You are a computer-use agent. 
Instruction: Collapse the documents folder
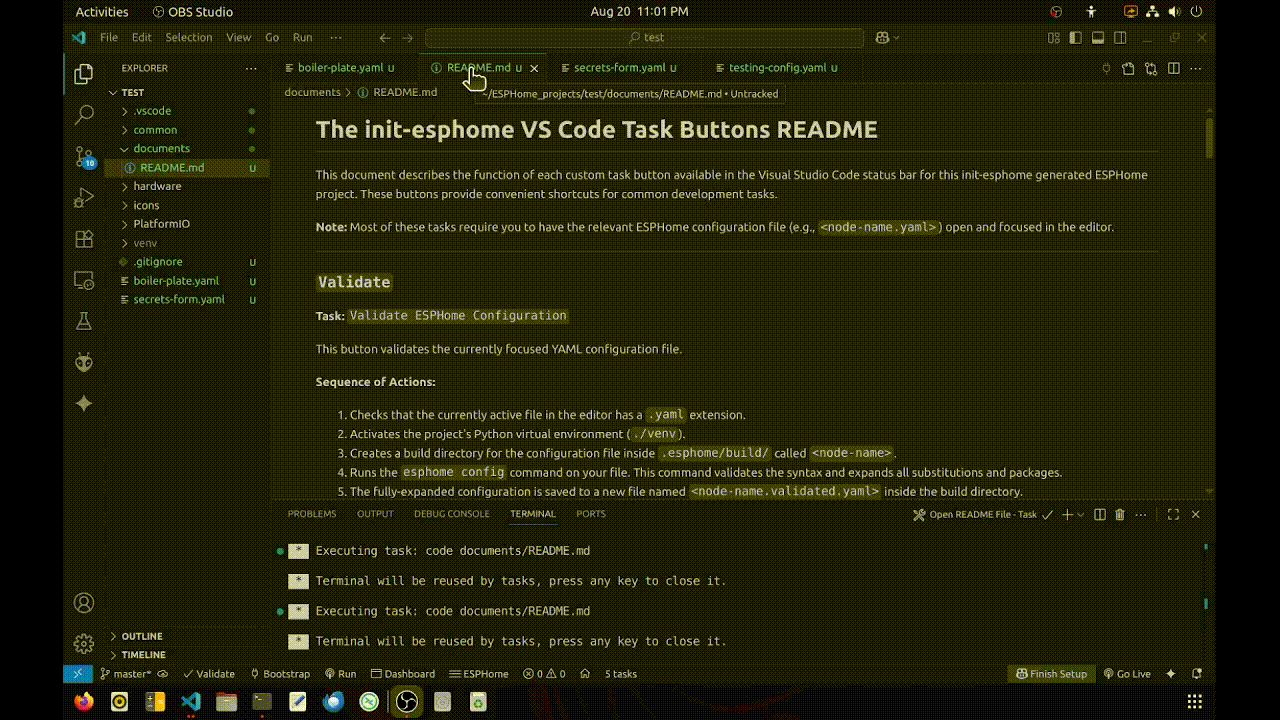[161, 148]
